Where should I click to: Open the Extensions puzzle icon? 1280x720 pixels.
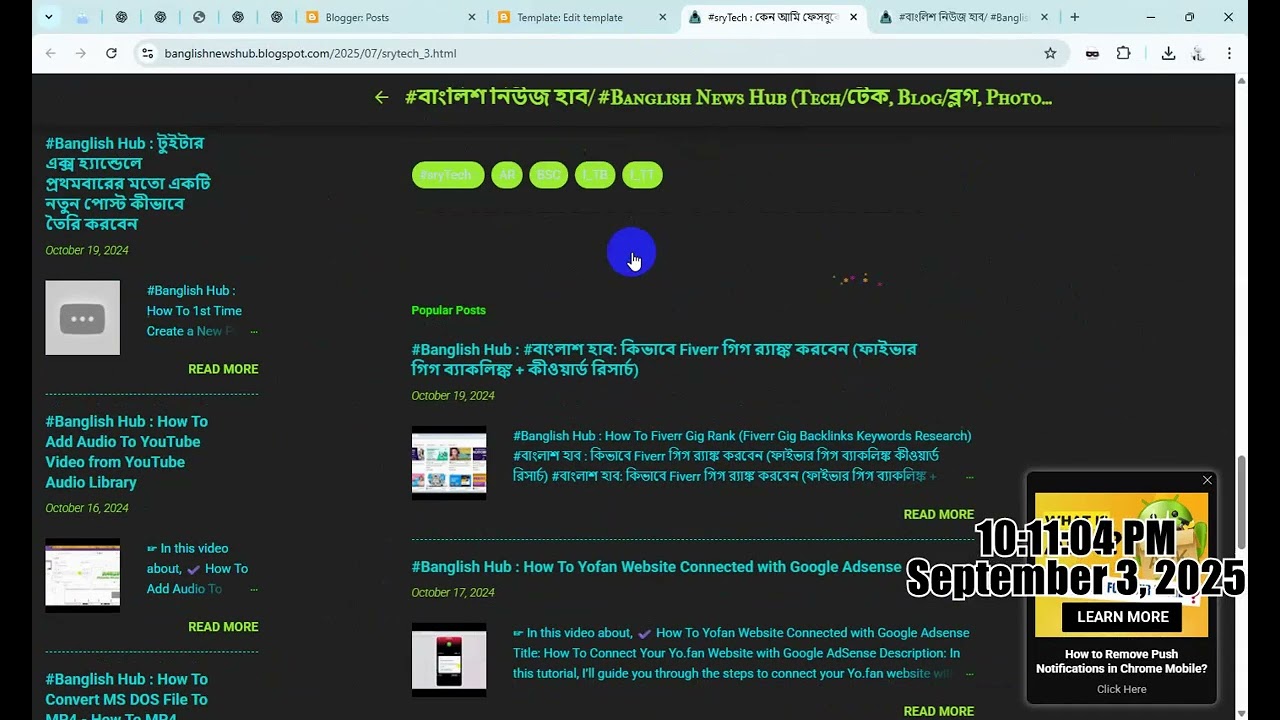[1123, 53]
